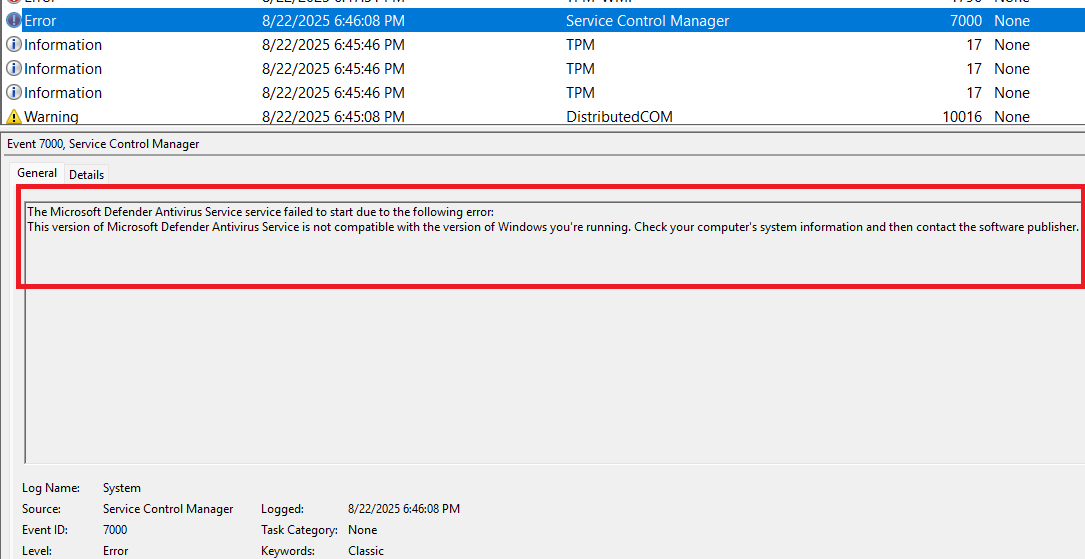The image size is (1085, 559).
Task: Click event ID 10016 in the Warning row
Action: click(962, 116)
